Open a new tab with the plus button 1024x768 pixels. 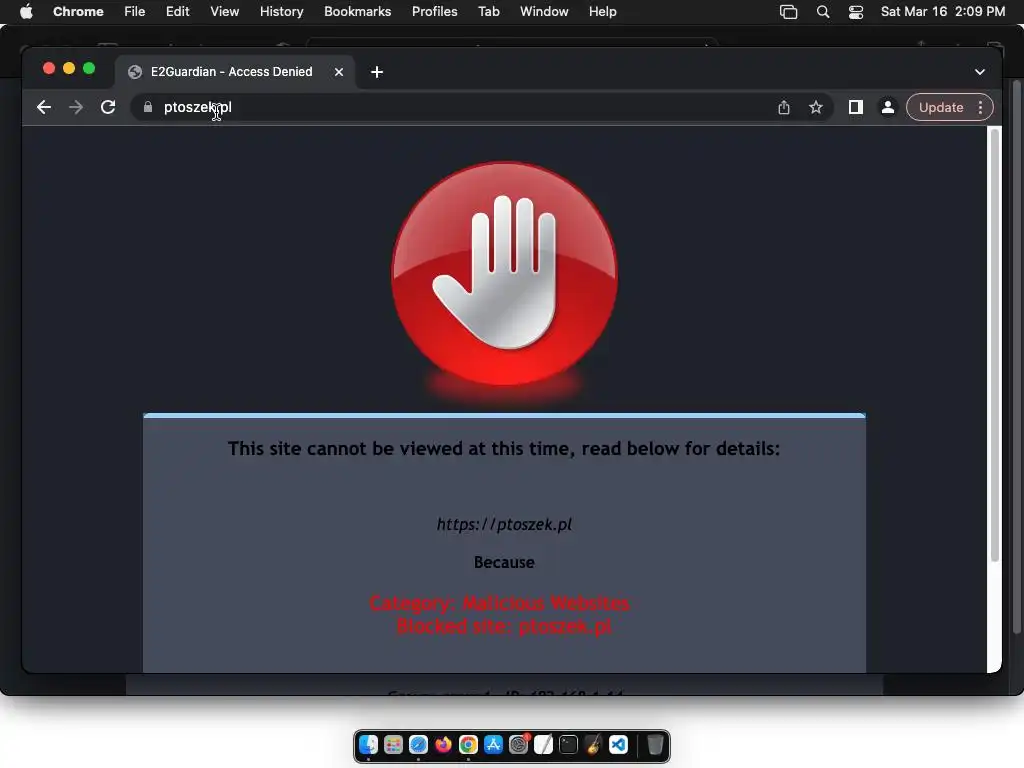377,72
